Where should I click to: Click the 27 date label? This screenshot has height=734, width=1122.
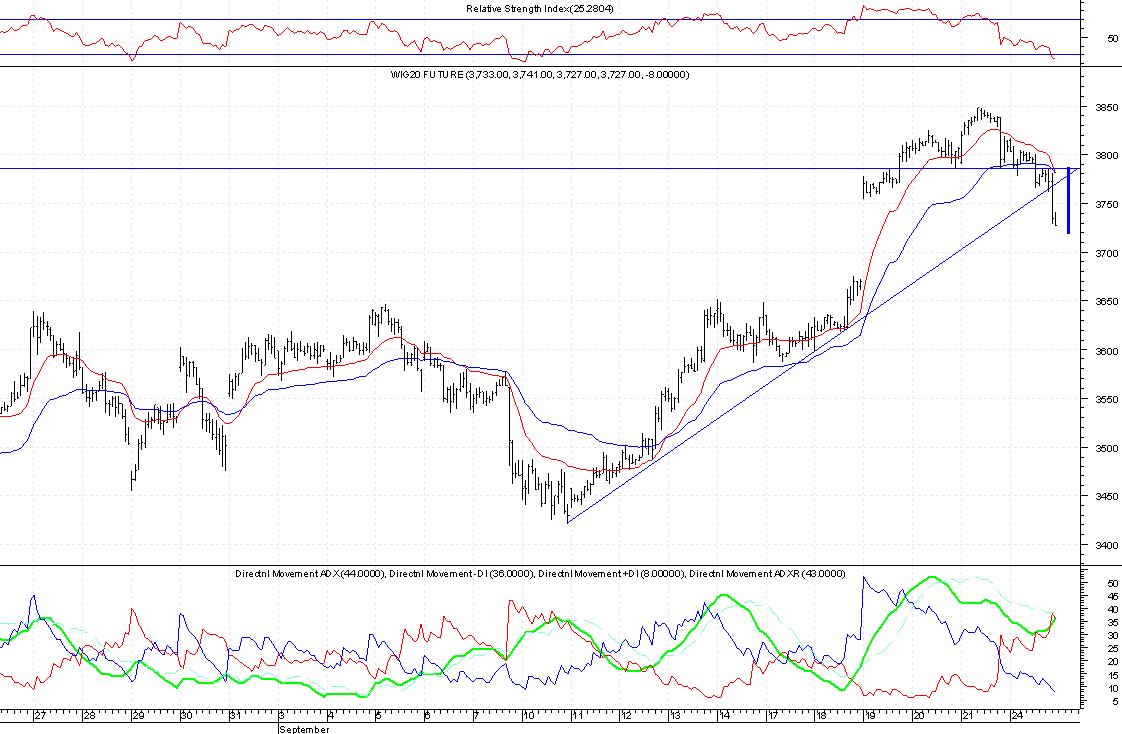click(41, 715)
